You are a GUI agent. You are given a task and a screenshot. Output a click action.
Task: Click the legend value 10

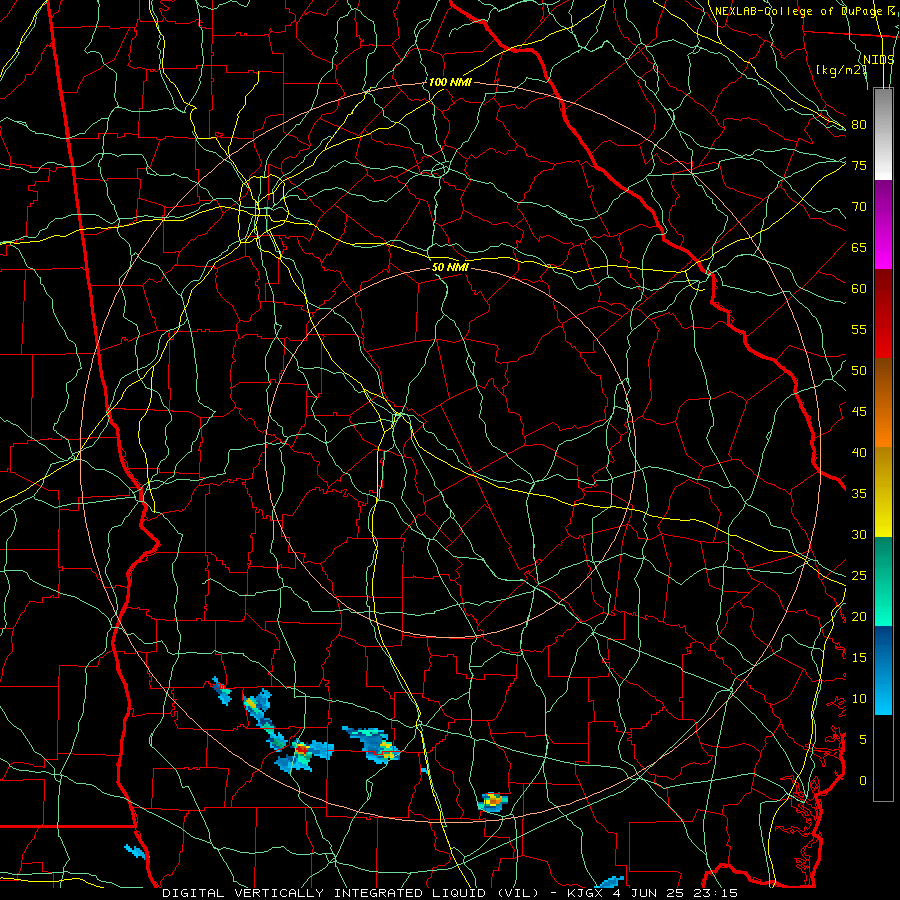point(859,699)
